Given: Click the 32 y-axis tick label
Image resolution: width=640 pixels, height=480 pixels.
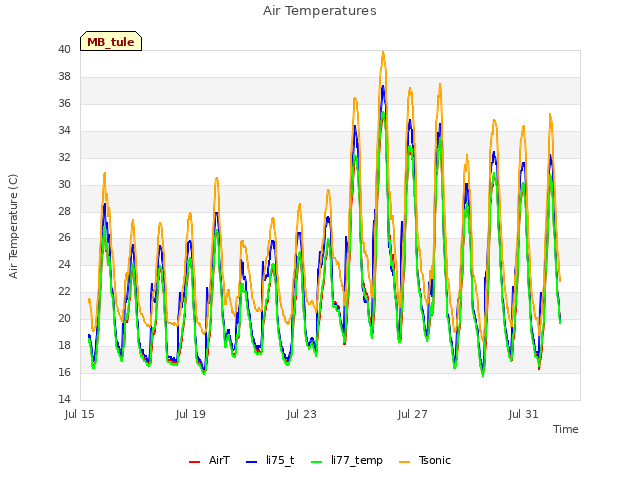Looking at the screenshot, I should pyautogui.click(x=64, y=158).
